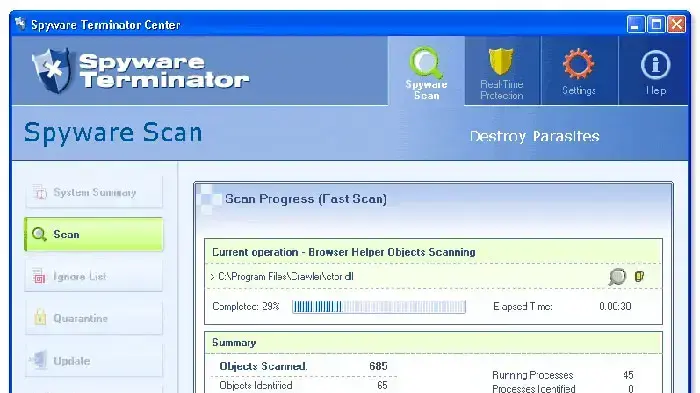Click the green magnifier Spyware Scan icon
Image resolution: width=700 pixels, height=393 pixels.
click(426, 63)
